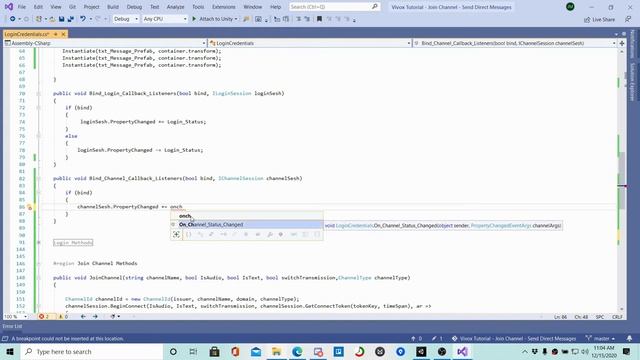Navigate backward with the toolbar back arrow

(13, 19)
